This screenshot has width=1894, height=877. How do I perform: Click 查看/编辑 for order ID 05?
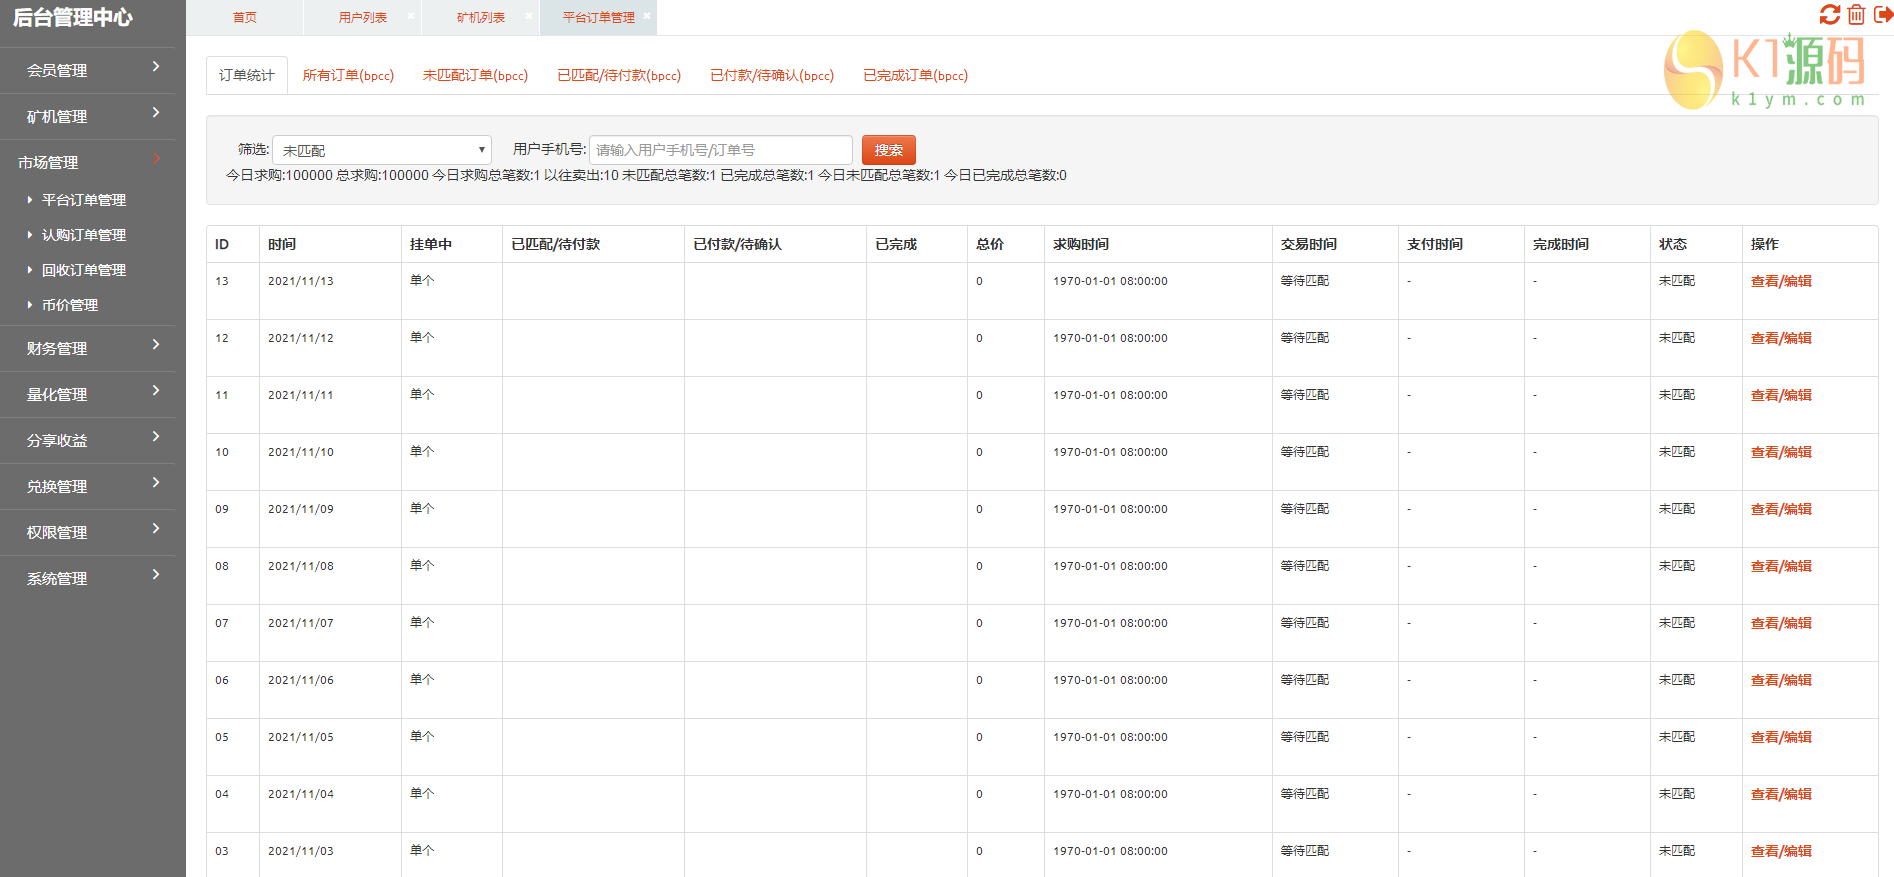(x=1781, y=737)
